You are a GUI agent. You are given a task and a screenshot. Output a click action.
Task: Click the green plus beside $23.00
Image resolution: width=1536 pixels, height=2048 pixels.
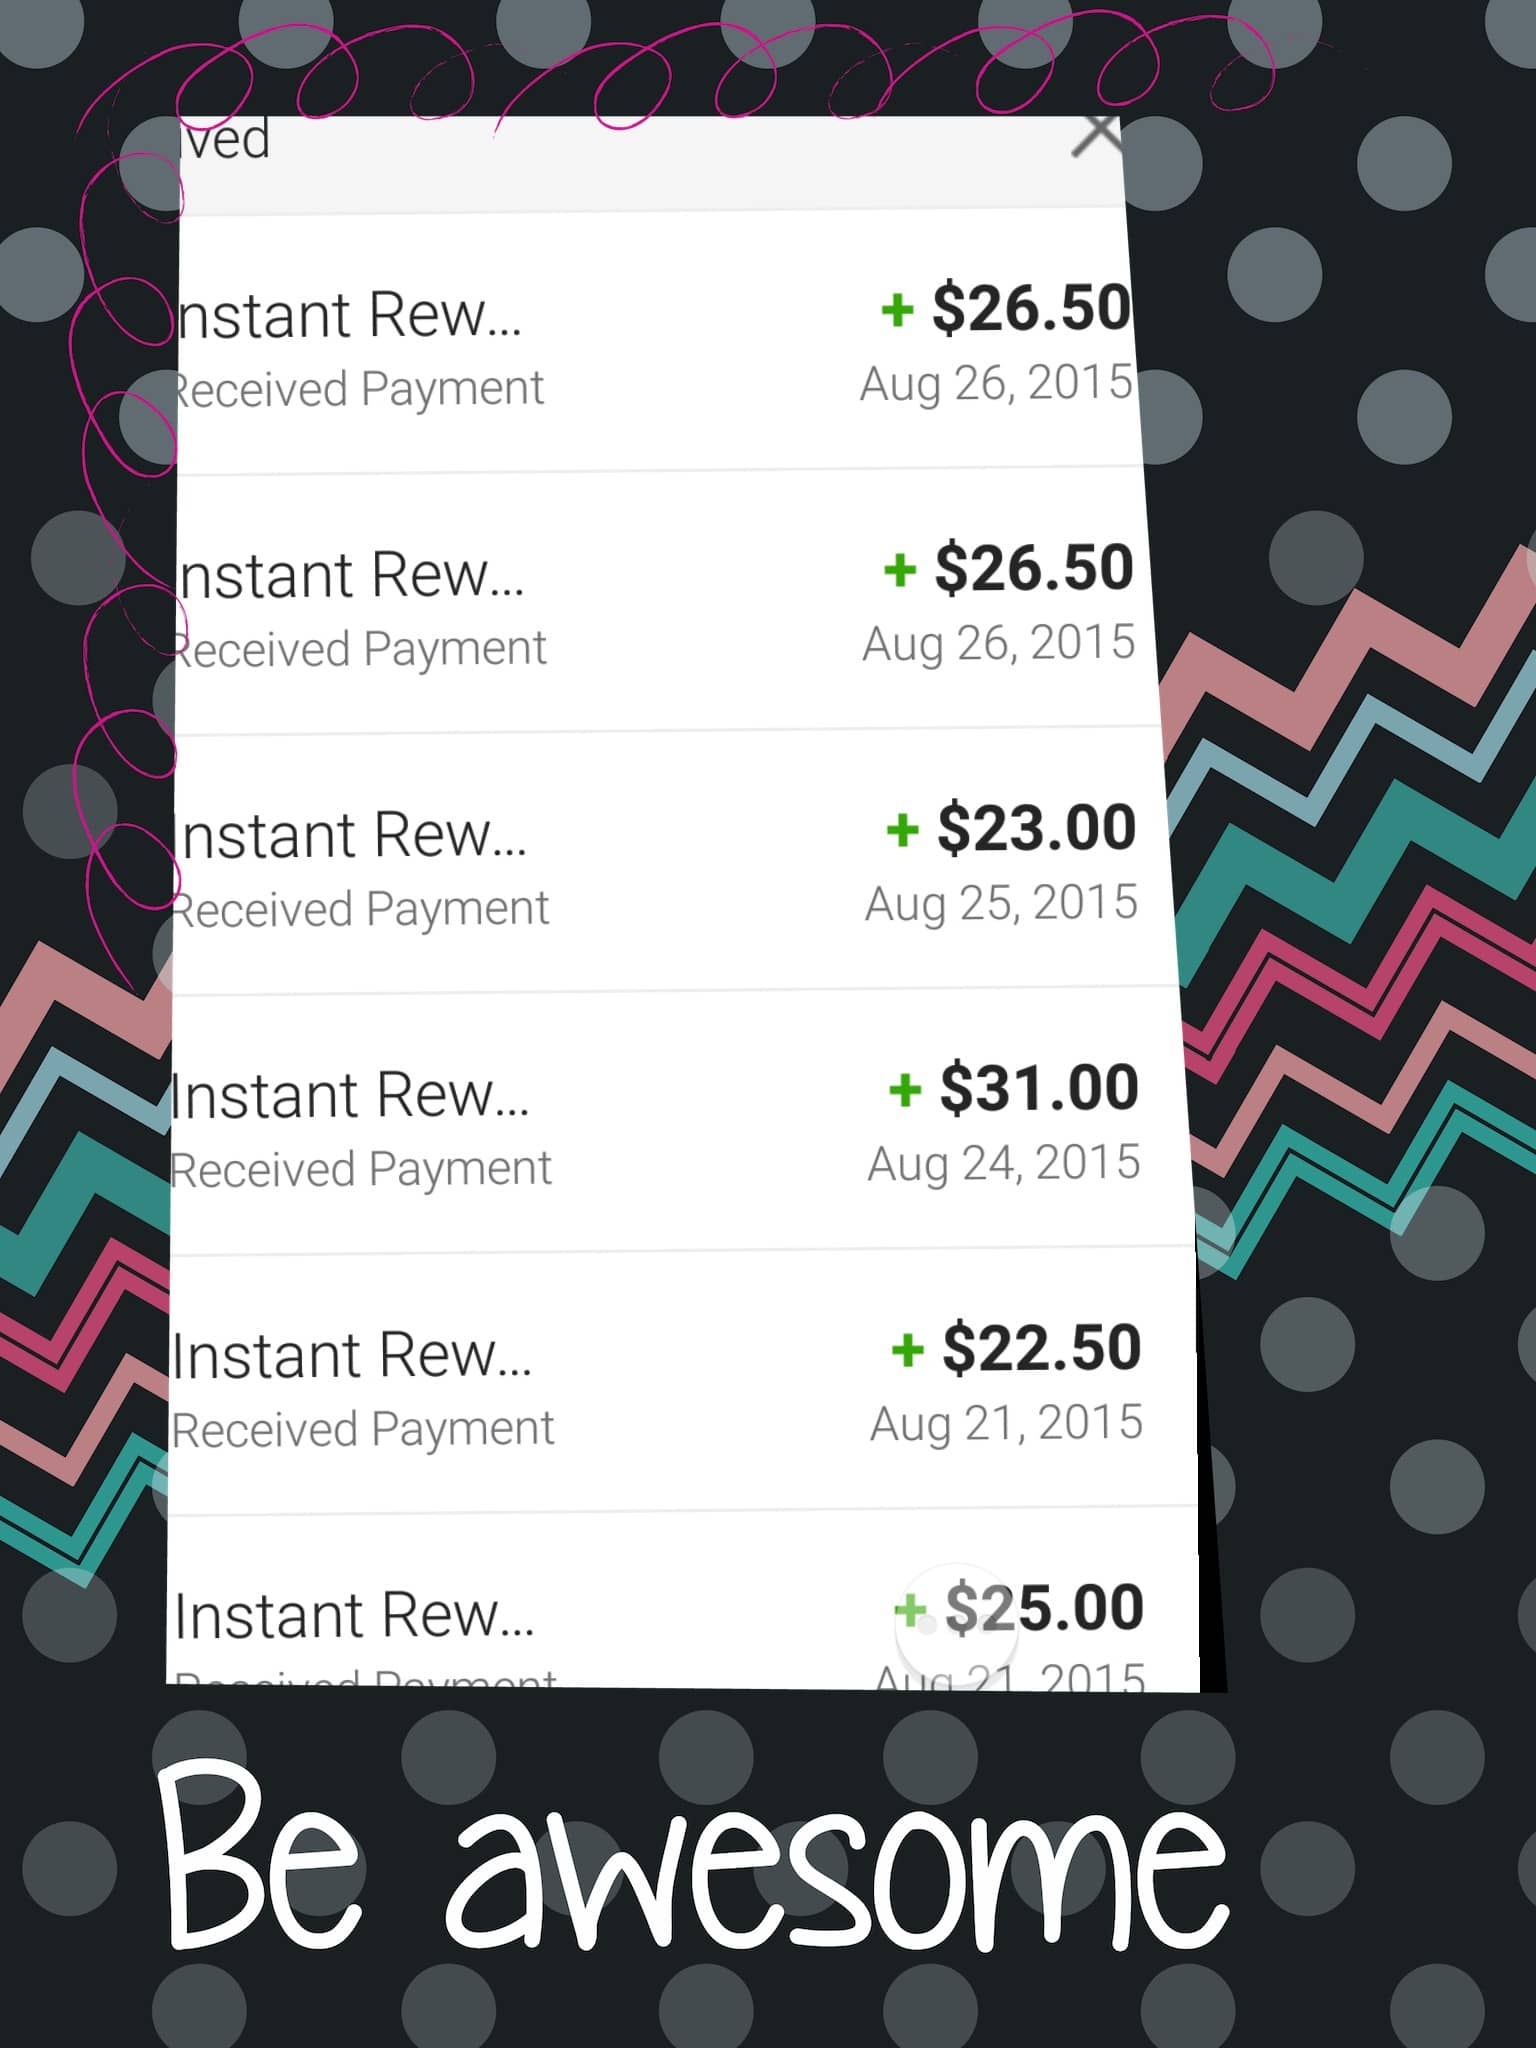(902, 829)
